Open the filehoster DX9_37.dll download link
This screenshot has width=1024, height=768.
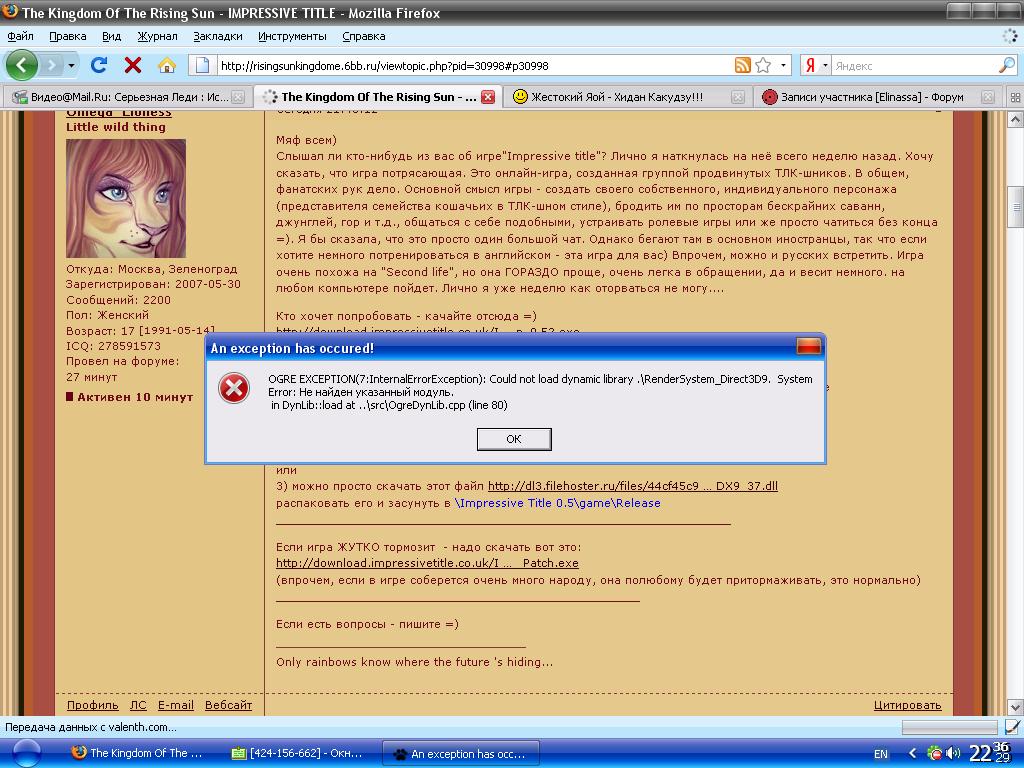point(633,486)
